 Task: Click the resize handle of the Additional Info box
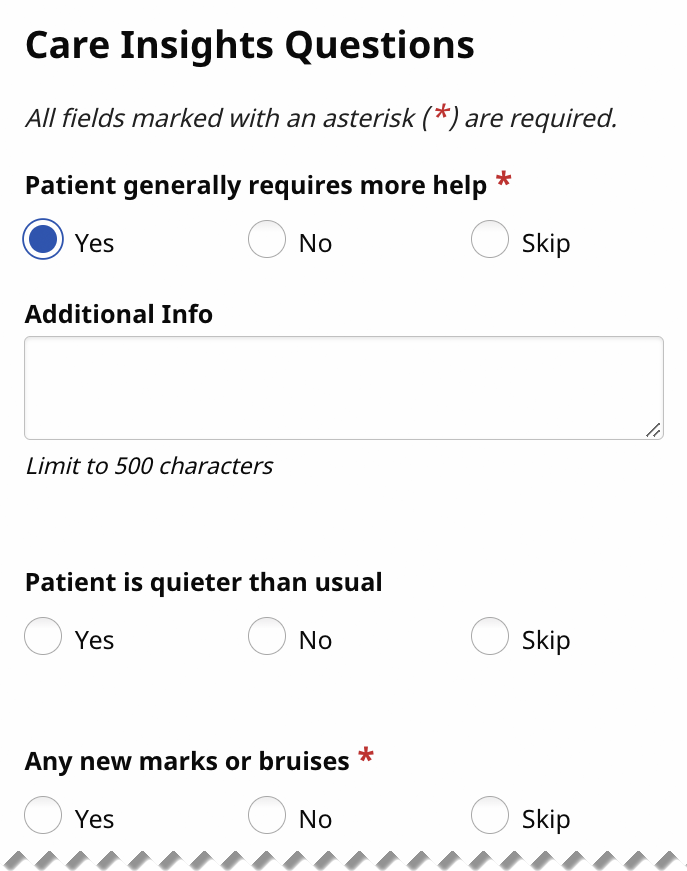pyautogui.click(x=653, y=429)
